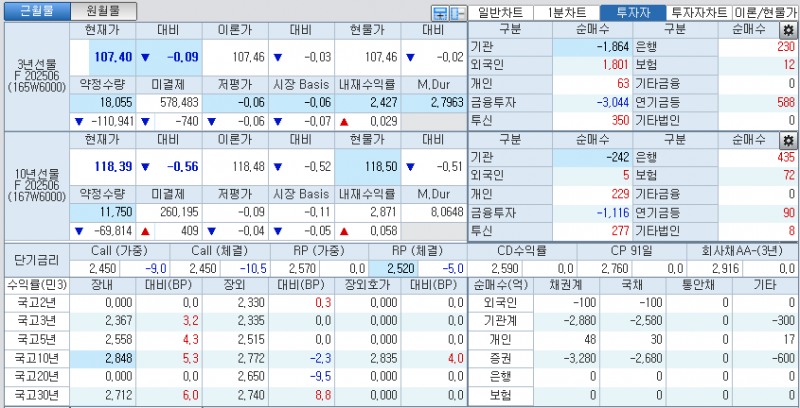This screenshot has height=408, width=800.
Task: Open settings gear in 10-year futures investor table
Action: [789, 140]
